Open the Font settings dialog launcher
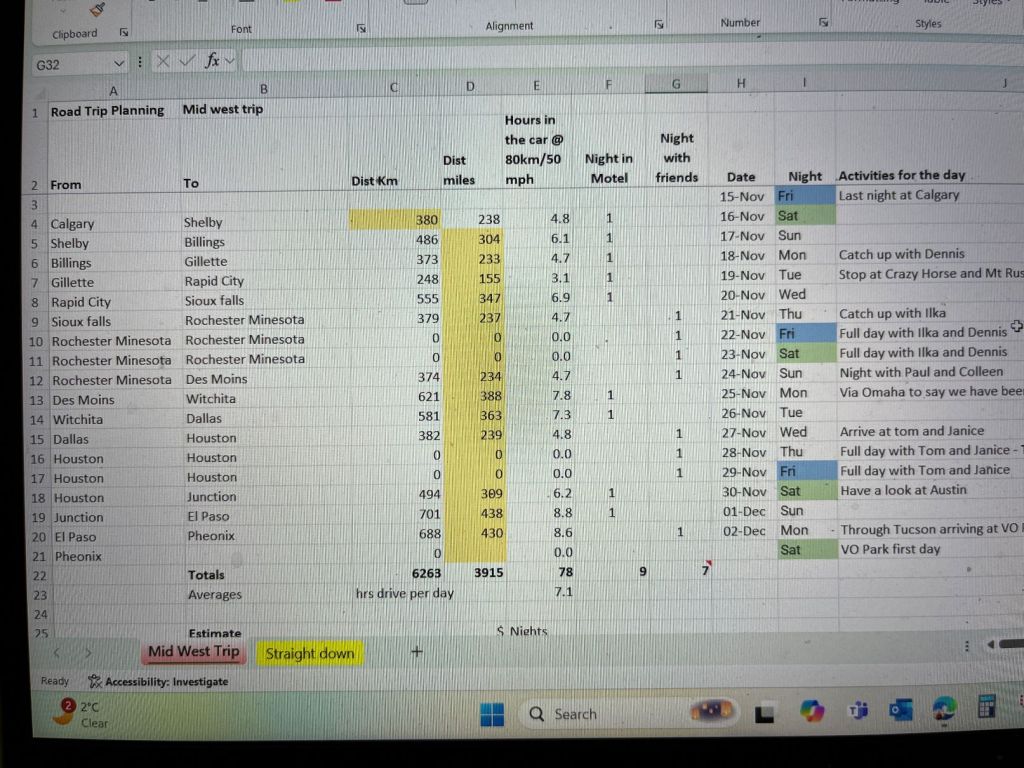Screen dimensions: 1024x768 361,28
